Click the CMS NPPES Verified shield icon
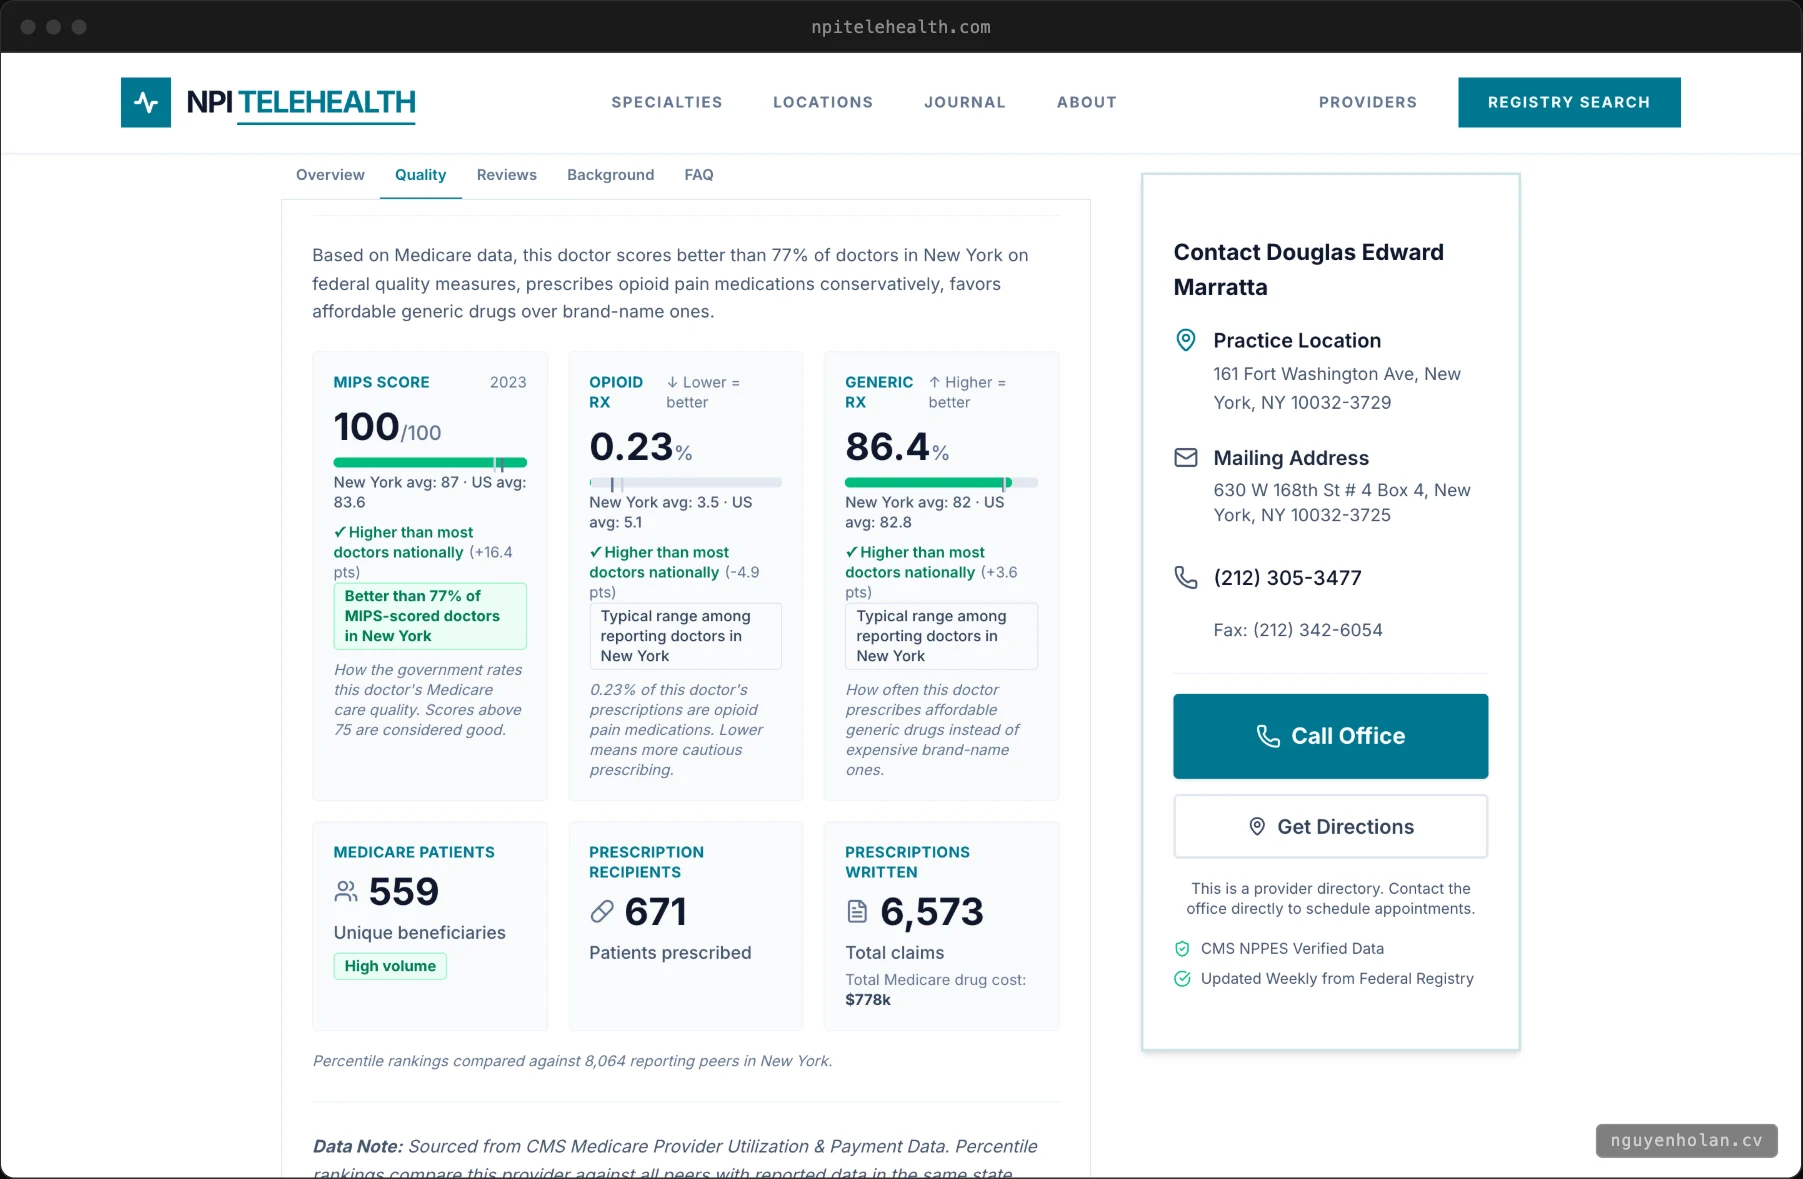Viewport: 1803px width, 1179px height. tap(1182, 949)
